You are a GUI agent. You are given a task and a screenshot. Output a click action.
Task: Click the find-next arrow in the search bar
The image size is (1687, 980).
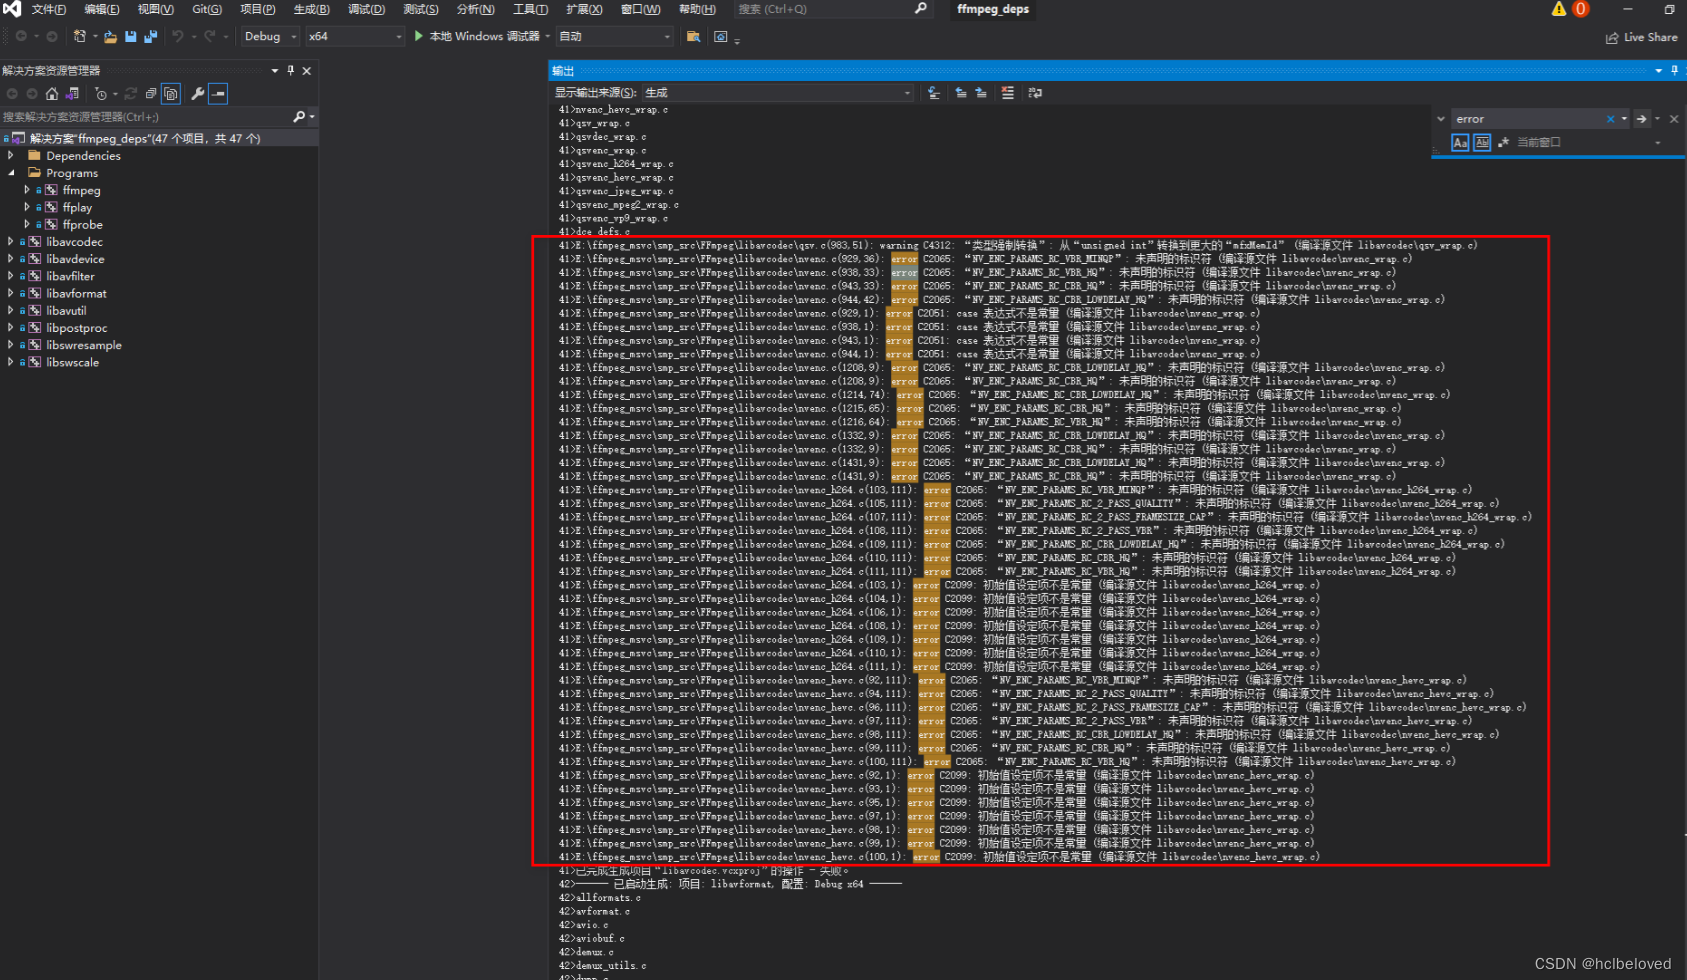[1640, 118]
